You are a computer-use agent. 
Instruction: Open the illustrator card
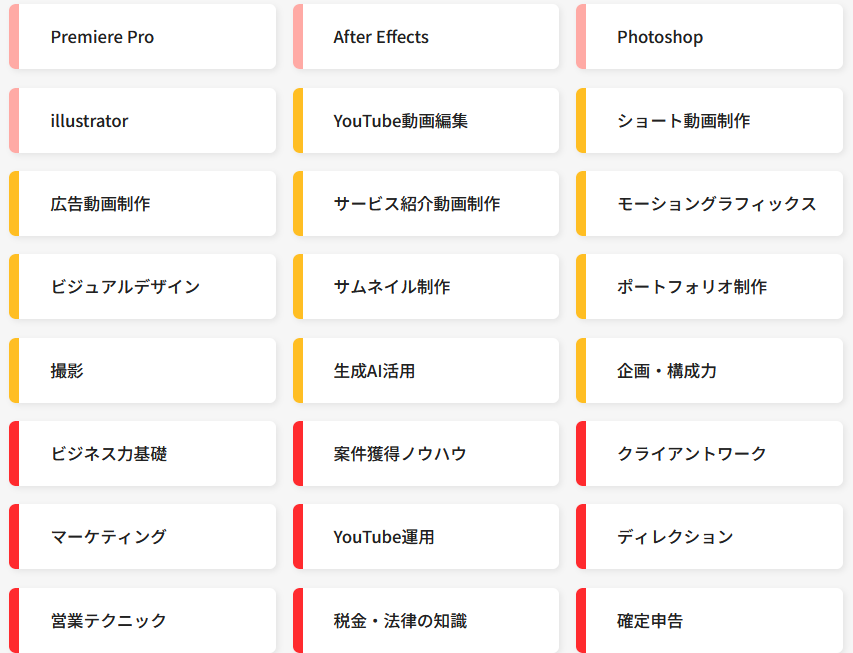click(143, 120)
